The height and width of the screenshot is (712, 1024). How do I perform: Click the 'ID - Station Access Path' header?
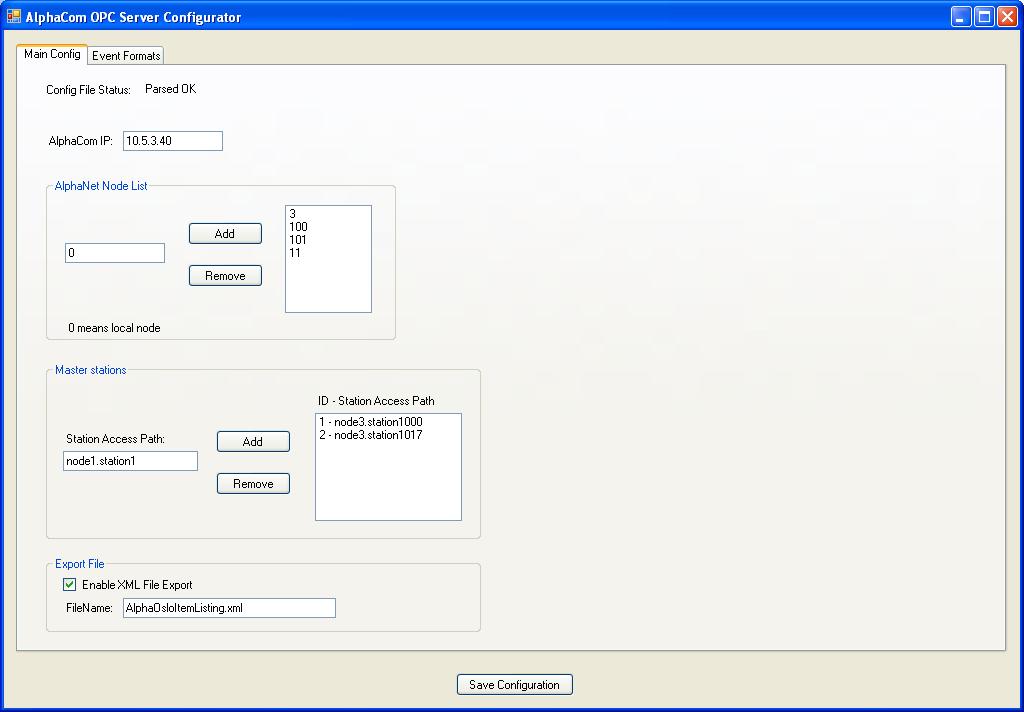(x=376, y=401)
